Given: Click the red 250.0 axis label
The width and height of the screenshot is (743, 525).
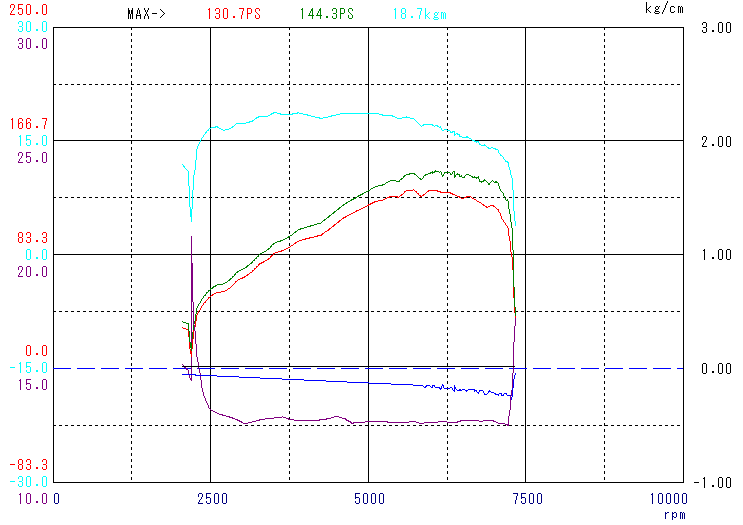Looking at the screenshot, I should pyautogui.click(x=28, y=9).
